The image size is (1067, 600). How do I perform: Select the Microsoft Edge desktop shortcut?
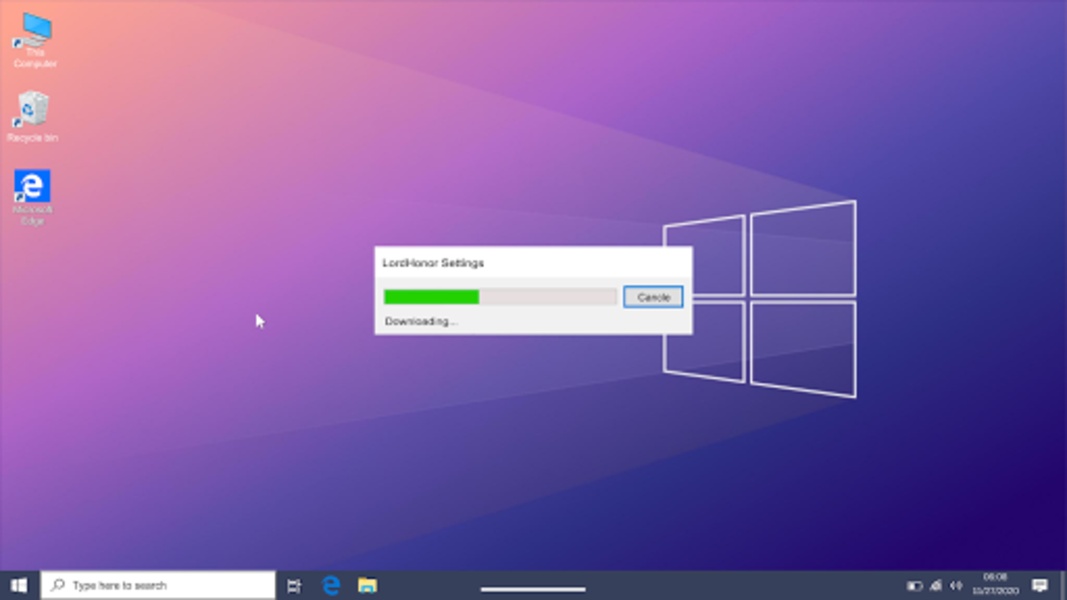(32, 196)
